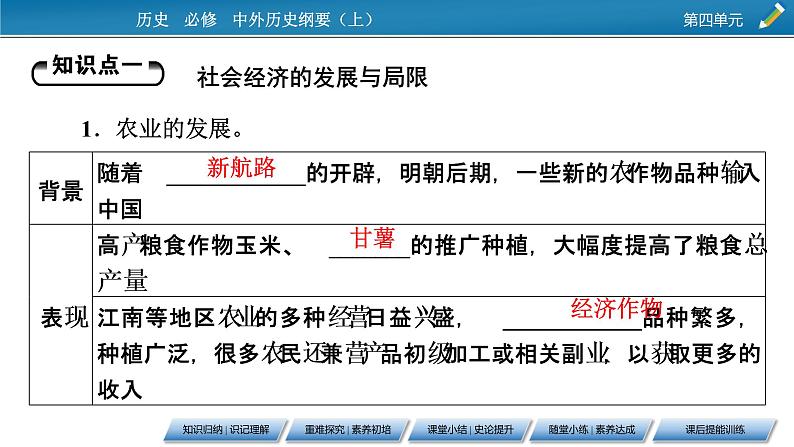Screen dimensions: 794x447
Task: Click the 背景 table row header
Action: [61, 191]
